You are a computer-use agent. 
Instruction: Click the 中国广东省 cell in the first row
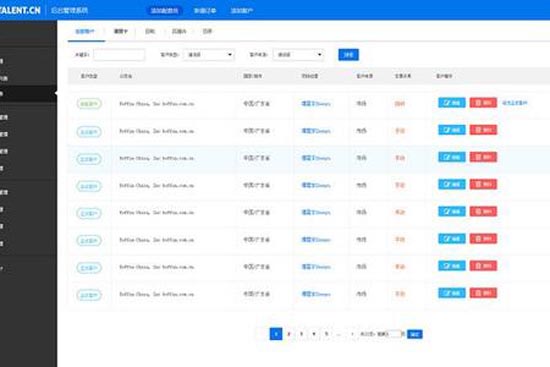(x=256, y=104)
